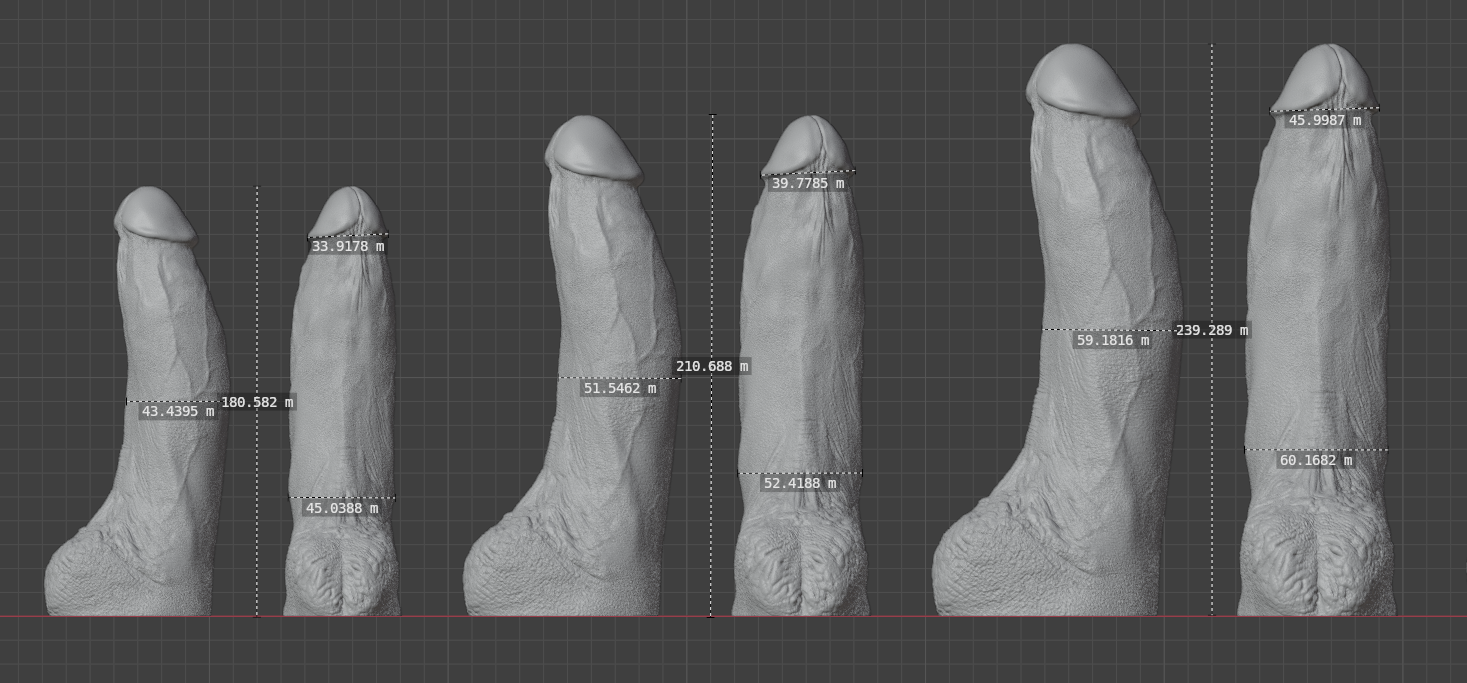Click the 239.289 m height measurement
The image size is (1467, 683).
tap(1212, 330)
